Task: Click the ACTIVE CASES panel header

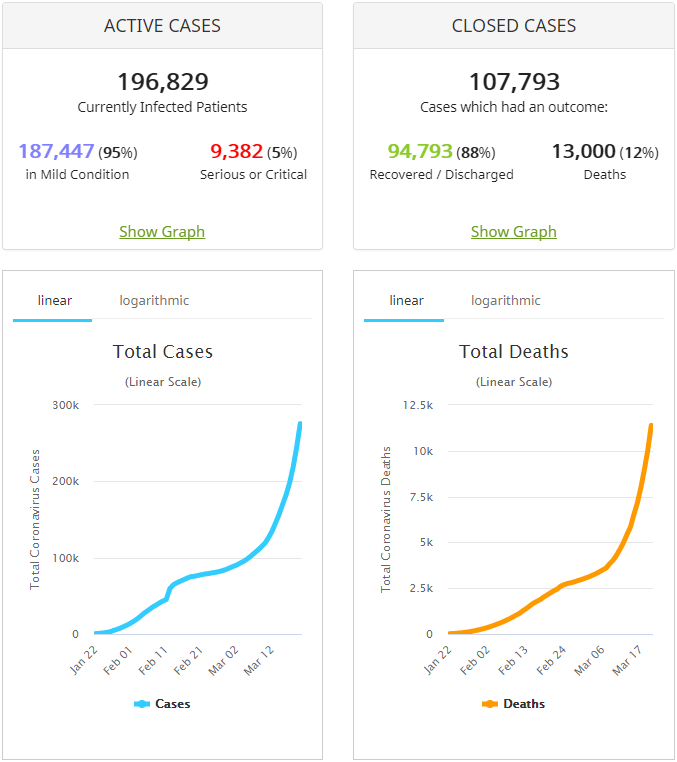Action: coord(162,26)
